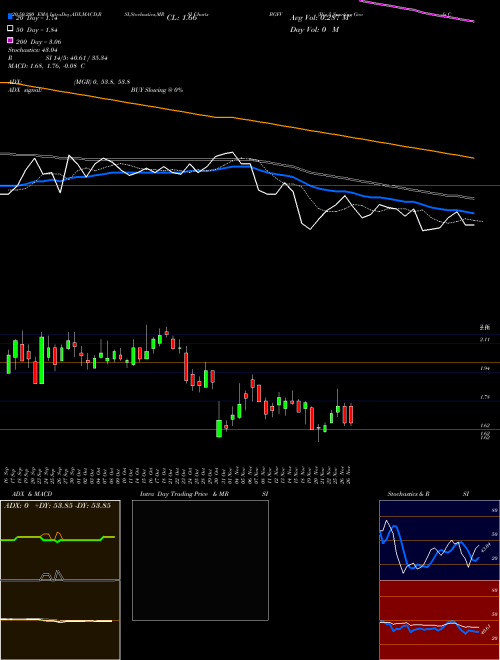
Task: Click the magenta 200 Day legend swatch
Action: 10,40
